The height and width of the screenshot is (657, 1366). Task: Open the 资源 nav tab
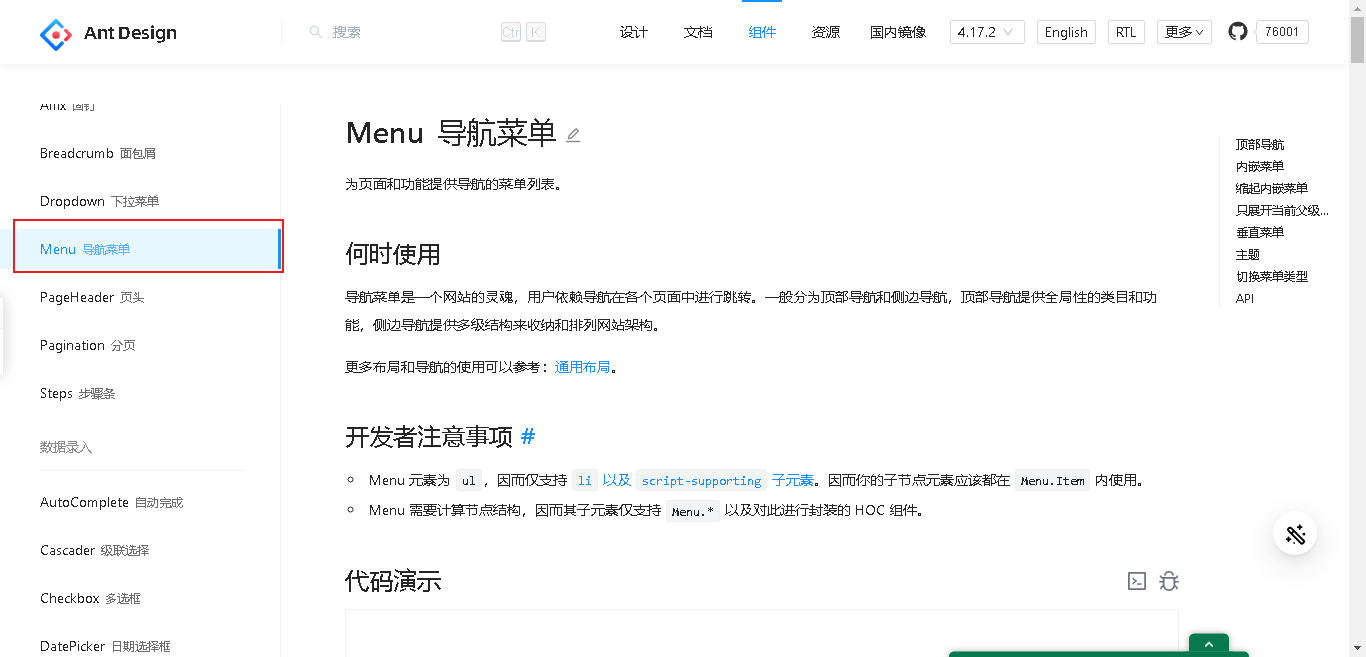(826, 32)
